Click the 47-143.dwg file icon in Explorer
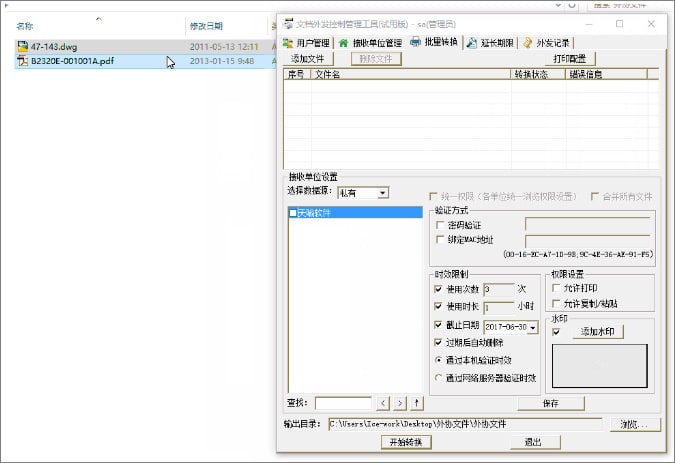This screenshot has height=463, width=675. (x=22, y=46)
